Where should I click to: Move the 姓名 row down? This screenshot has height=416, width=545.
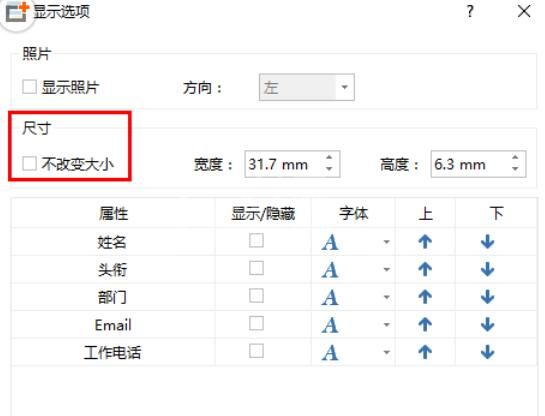[488, 242]
